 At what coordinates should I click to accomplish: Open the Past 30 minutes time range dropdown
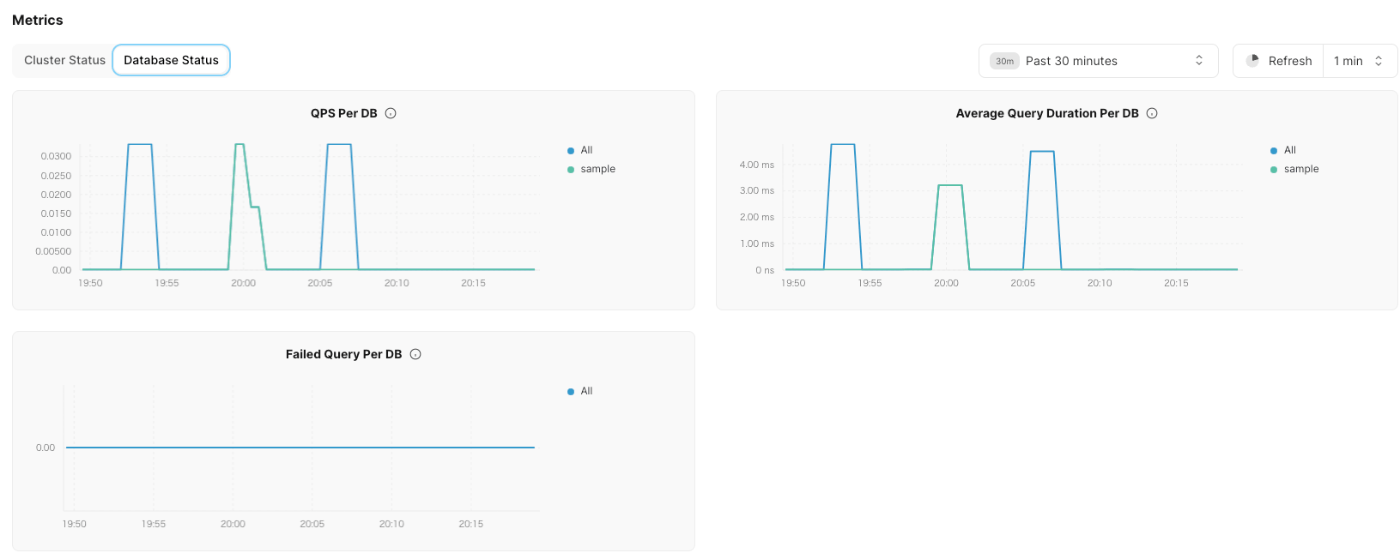point(1098,61)
